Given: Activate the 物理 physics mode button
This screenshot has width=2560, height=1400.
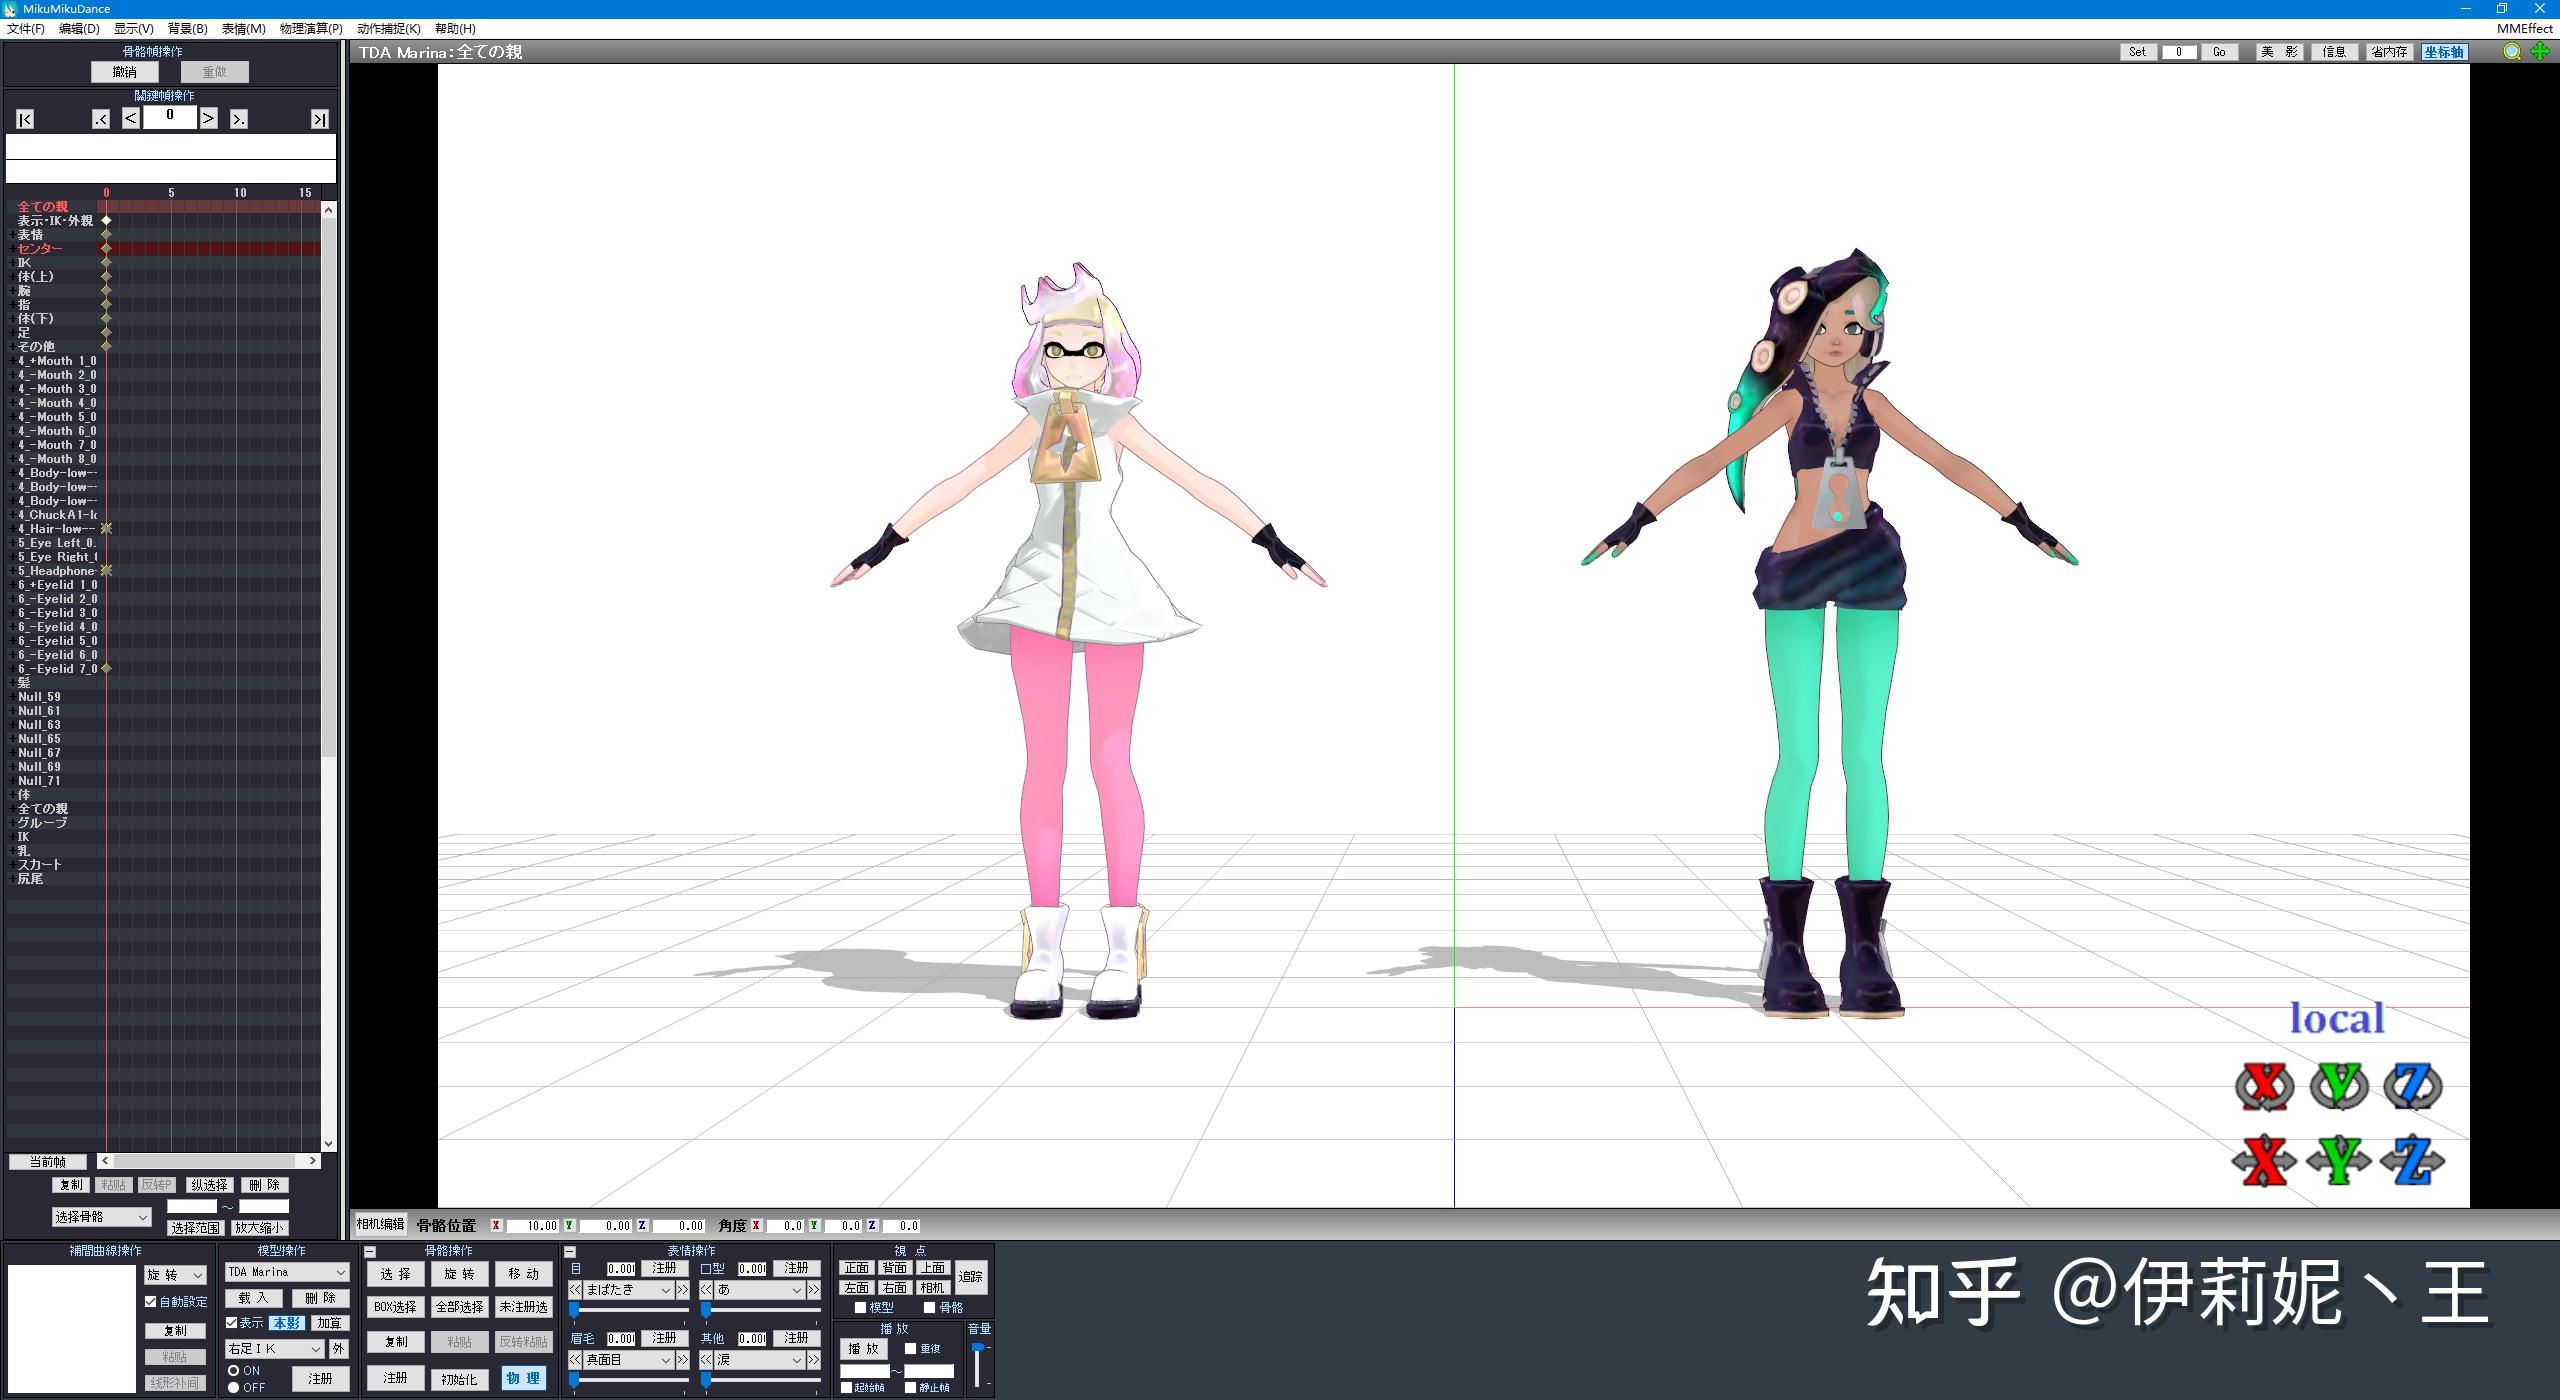Looking at the screenshot, I should pyautogui.click(x=523, y=1377).
